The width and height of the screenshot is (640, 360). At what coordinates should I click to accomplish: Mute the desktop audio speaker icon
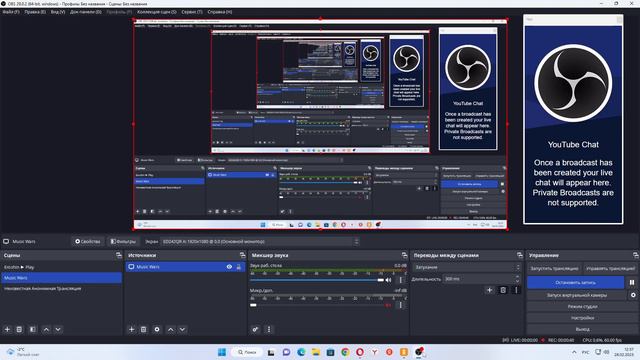click(389, 280)
